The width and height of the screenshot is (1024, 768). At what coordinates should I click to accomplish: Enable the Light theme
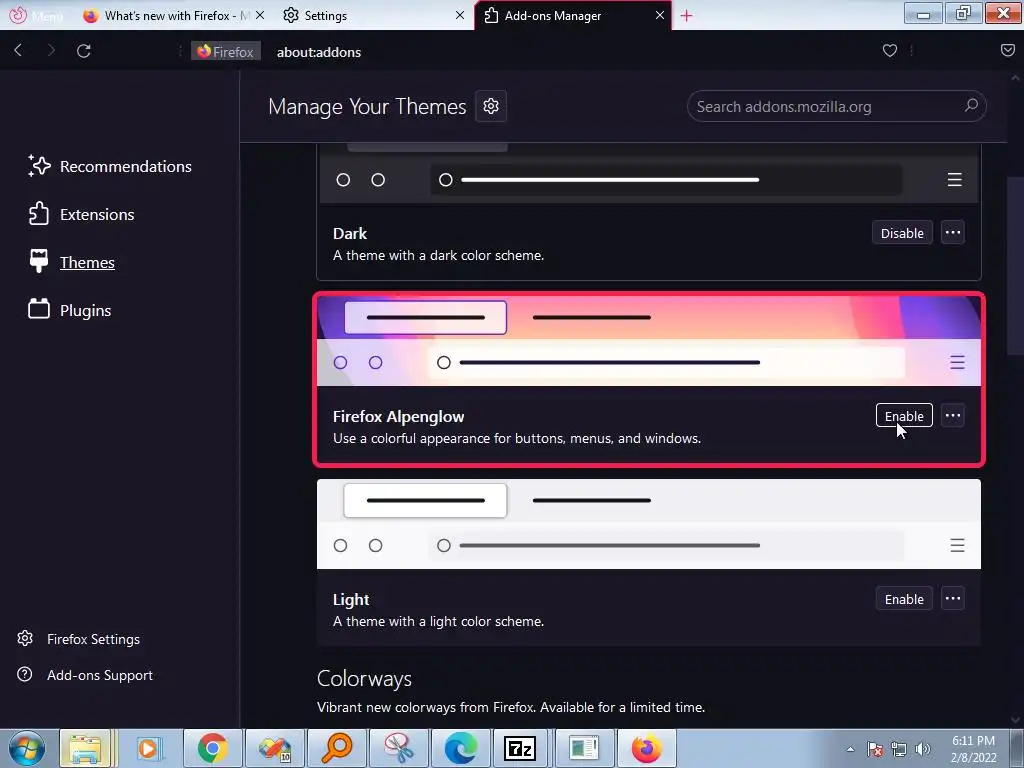tap(904, 599)
